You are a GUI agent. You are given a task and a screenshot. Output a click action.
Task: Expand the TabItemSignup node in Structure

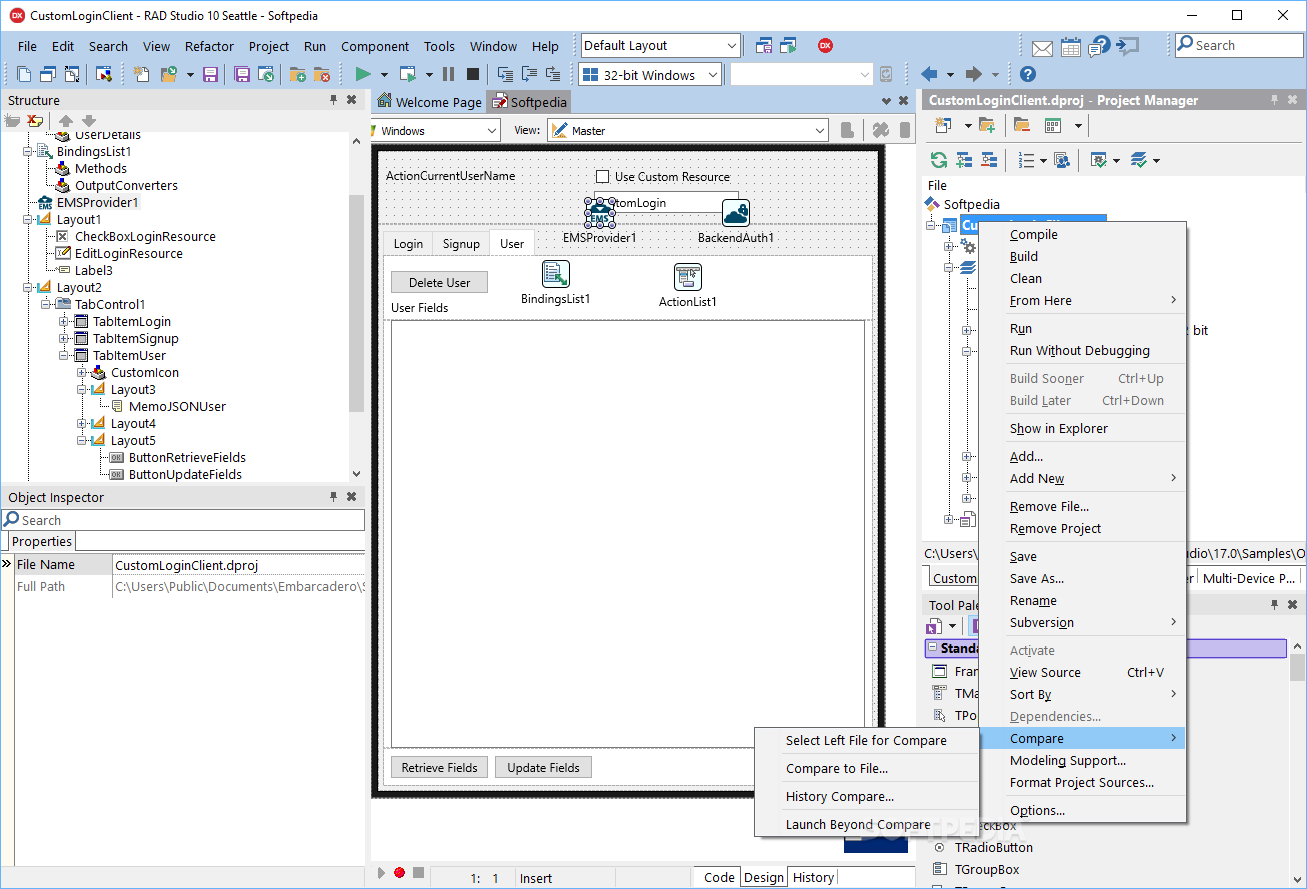click(x=65, y=338)
